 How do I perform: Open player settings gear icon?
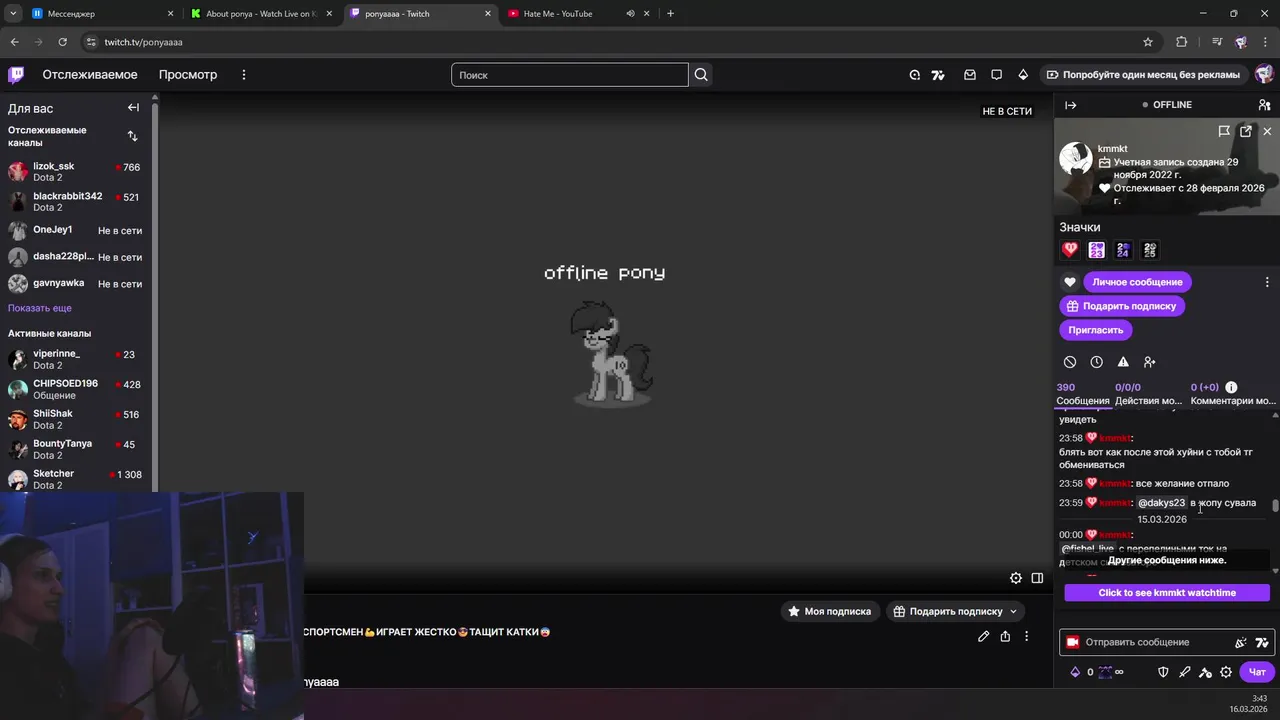(x=1016, y=578)
